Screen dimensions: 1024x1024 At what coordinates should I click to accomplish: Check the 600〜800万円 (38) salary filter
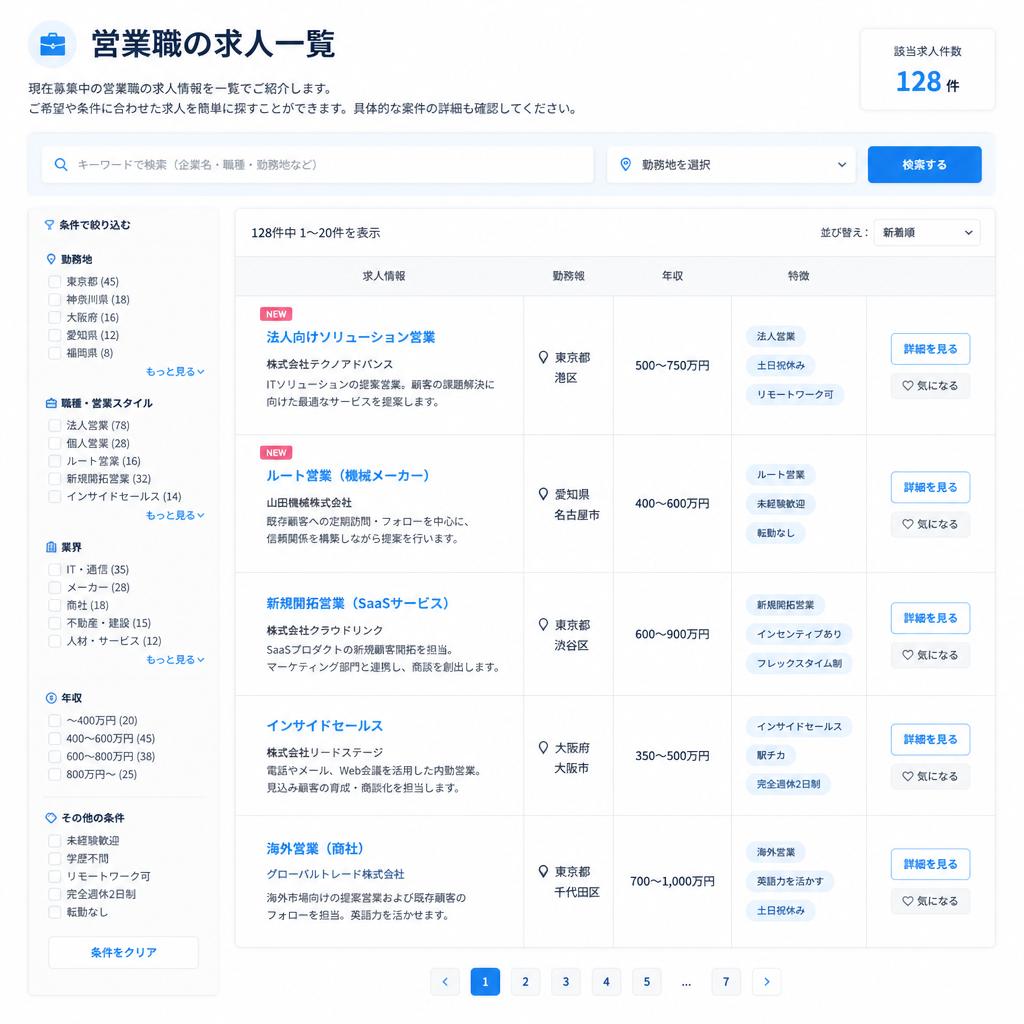[55, 756]
